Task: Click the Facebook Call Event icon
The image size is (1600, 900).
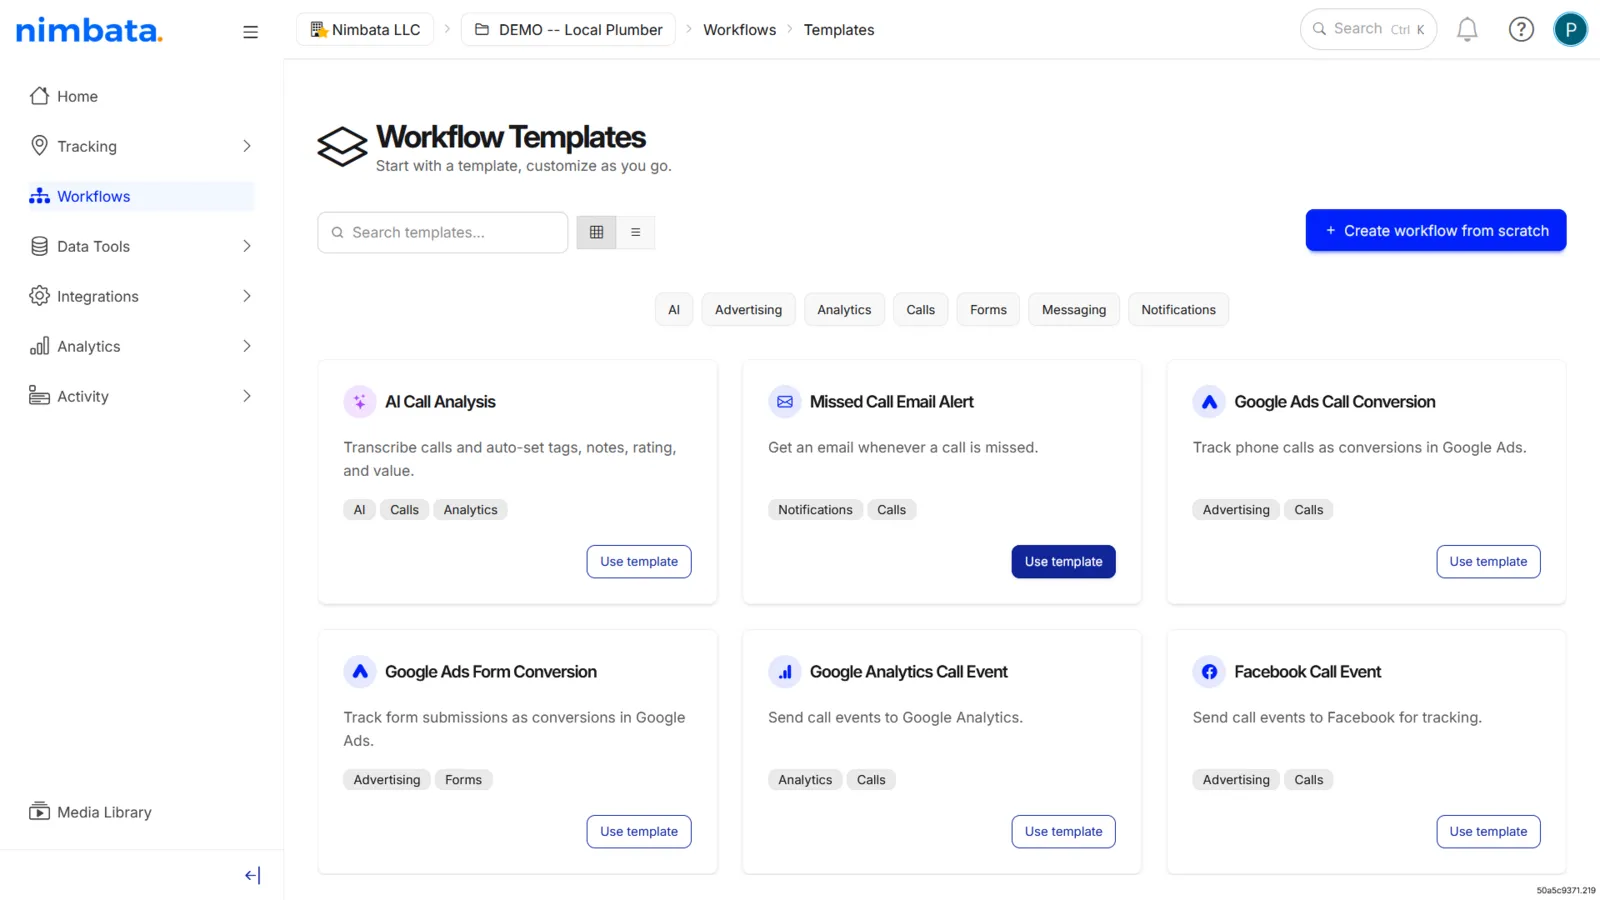Action: (1209, 672)
